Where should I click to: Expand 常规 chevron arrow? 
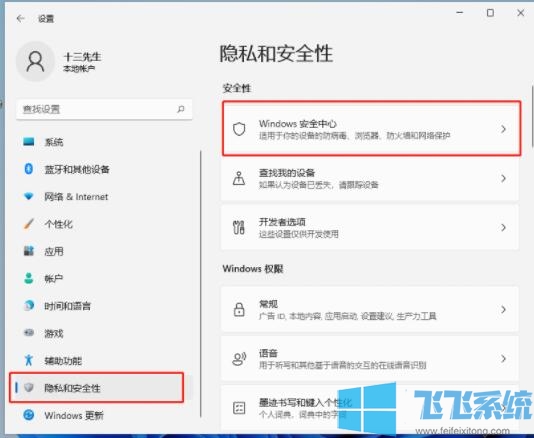tap(503, 309)
